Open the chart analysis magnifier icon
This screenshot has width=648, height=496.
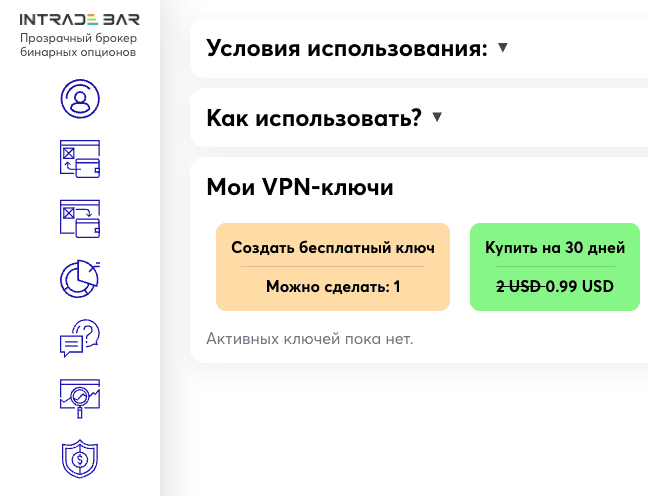[80, 398]
